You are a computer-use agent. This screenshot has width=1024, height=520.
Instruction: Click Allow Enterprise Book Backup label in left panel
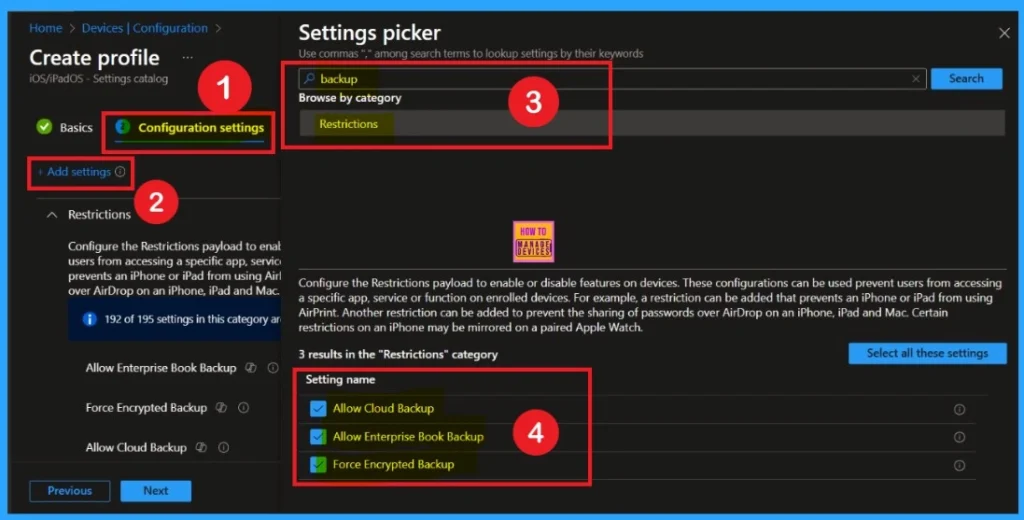point(161,368)
